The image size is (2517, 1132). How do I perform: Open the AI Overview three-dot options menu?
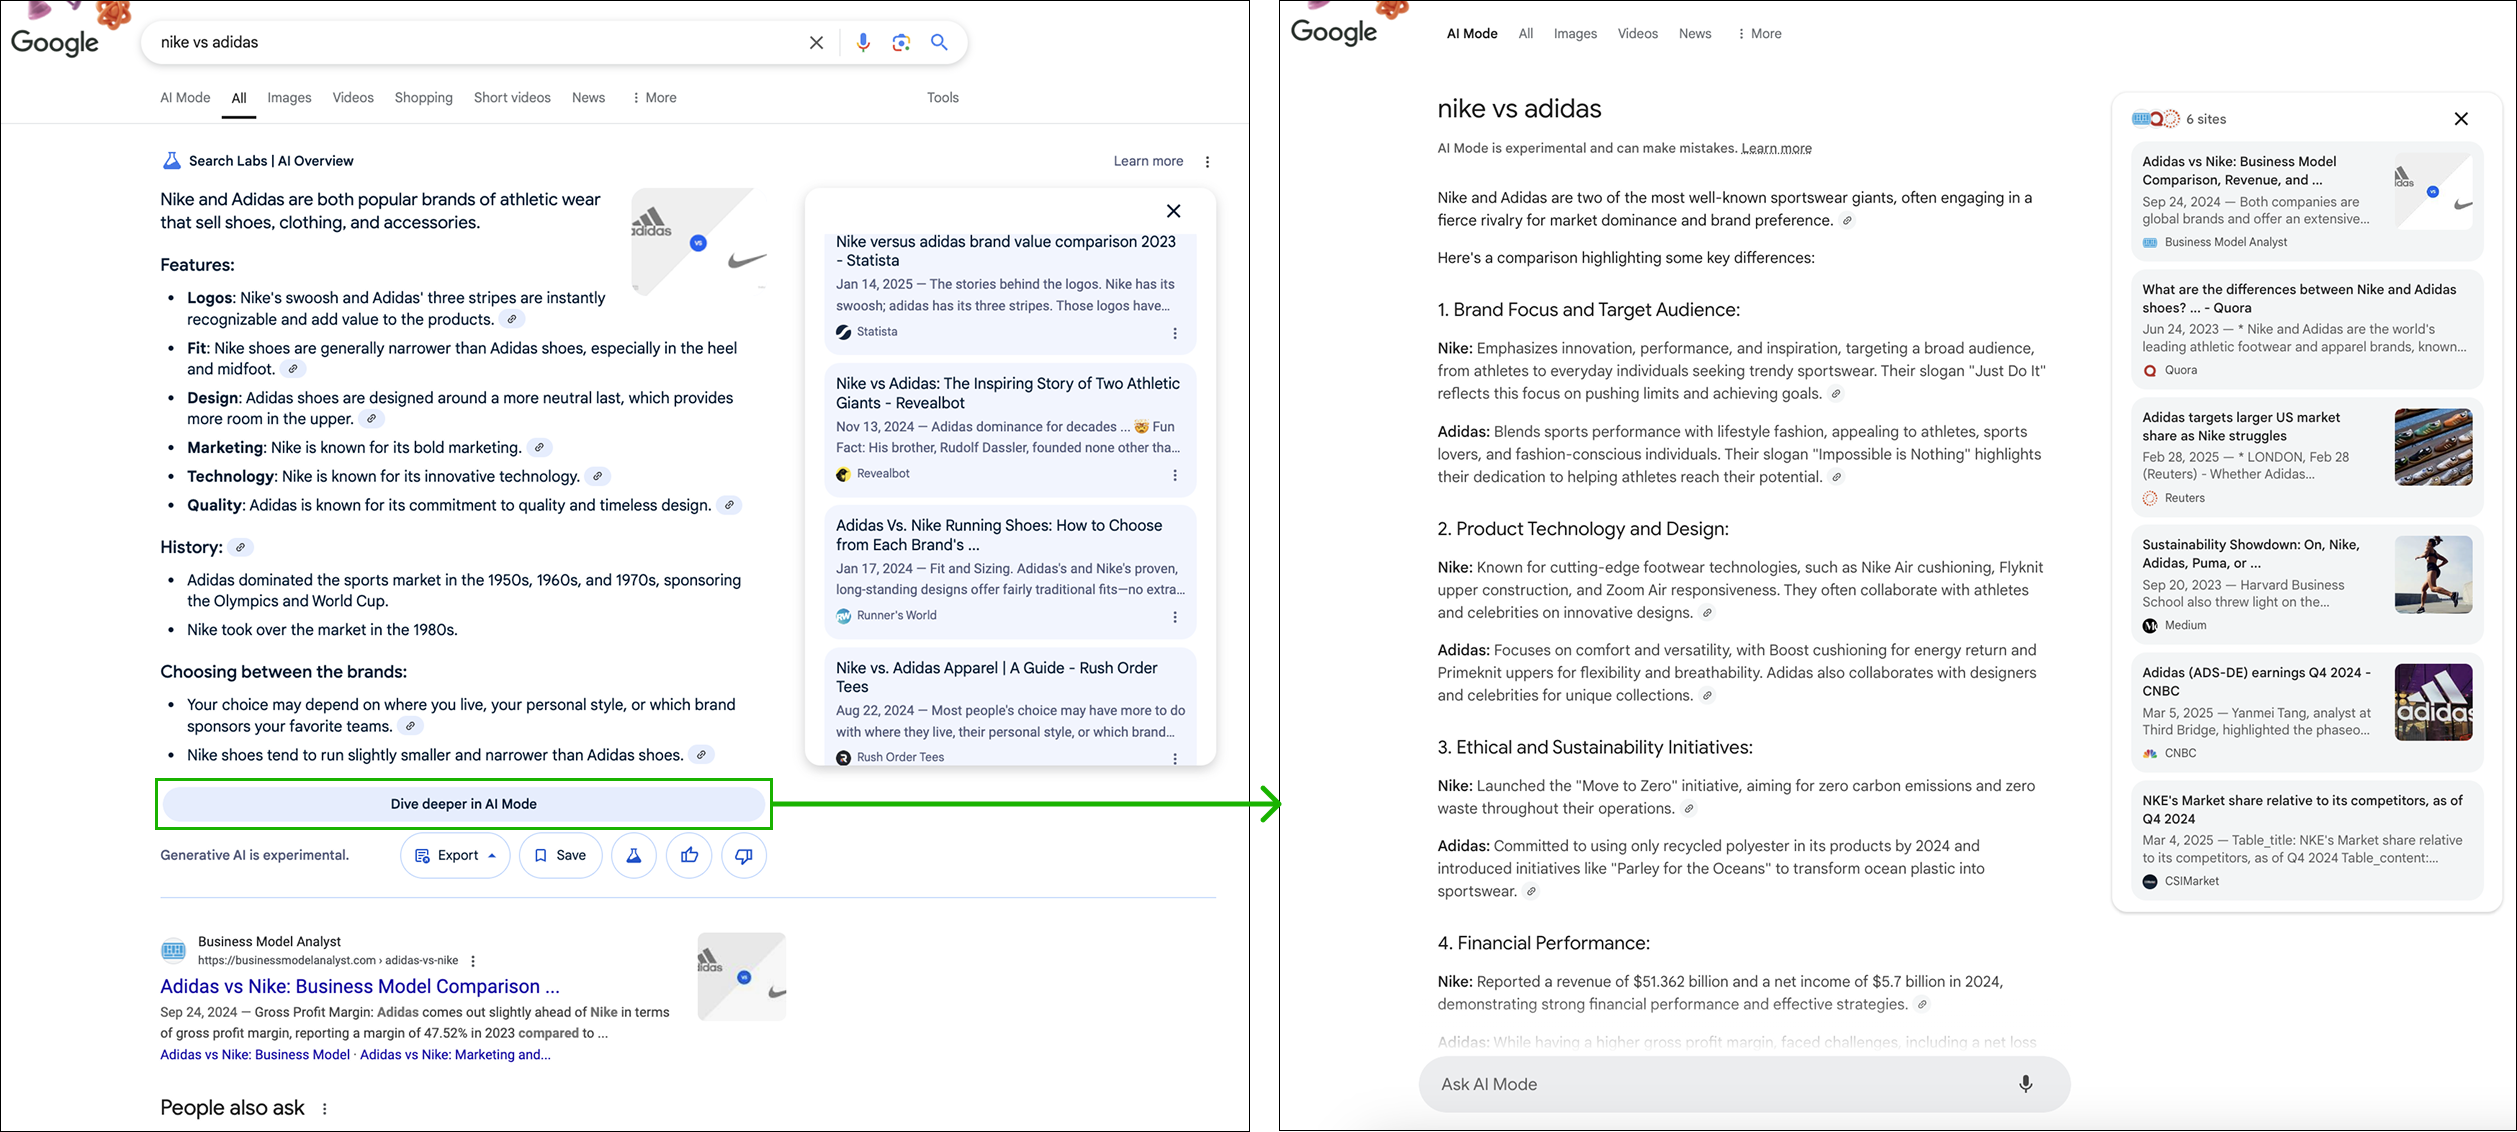coord(1207,161)
